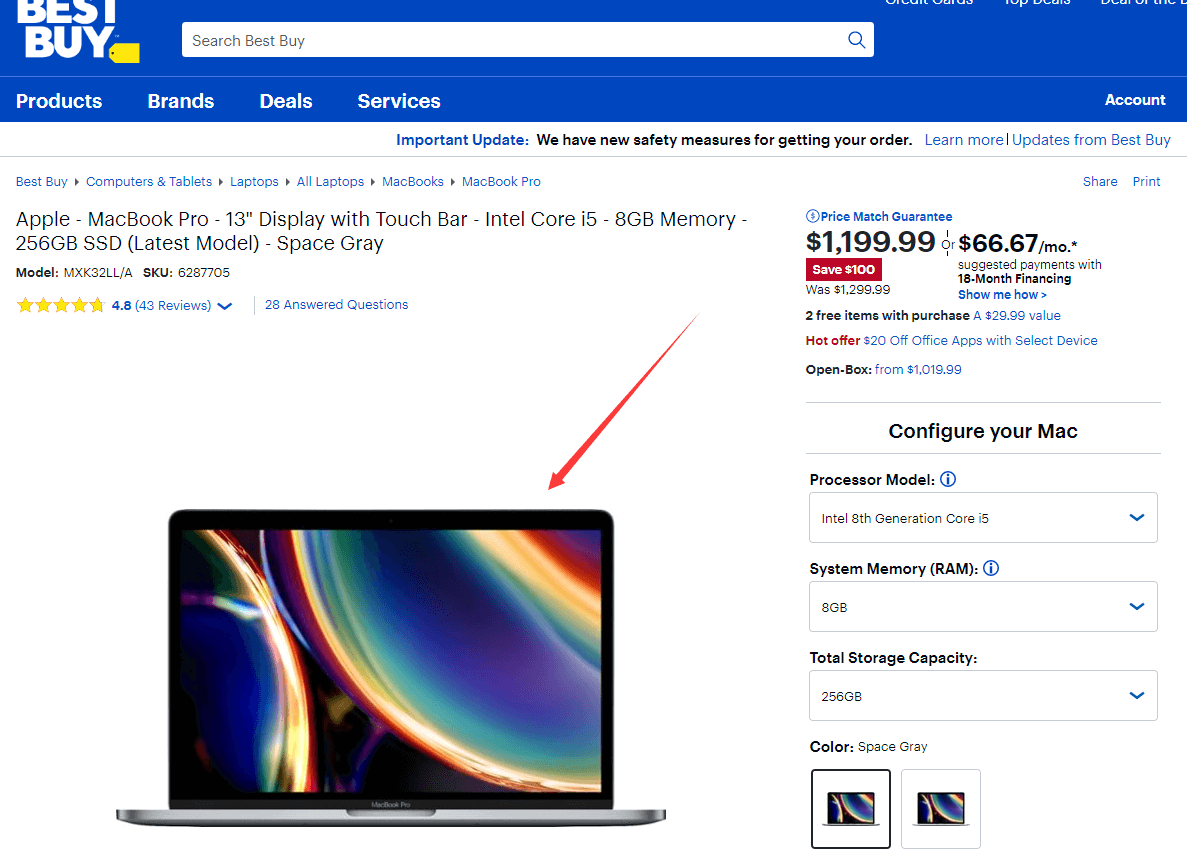Click into the Search Best Buy field
This screenshot has height=861, width=1187.
click(510, 41)
